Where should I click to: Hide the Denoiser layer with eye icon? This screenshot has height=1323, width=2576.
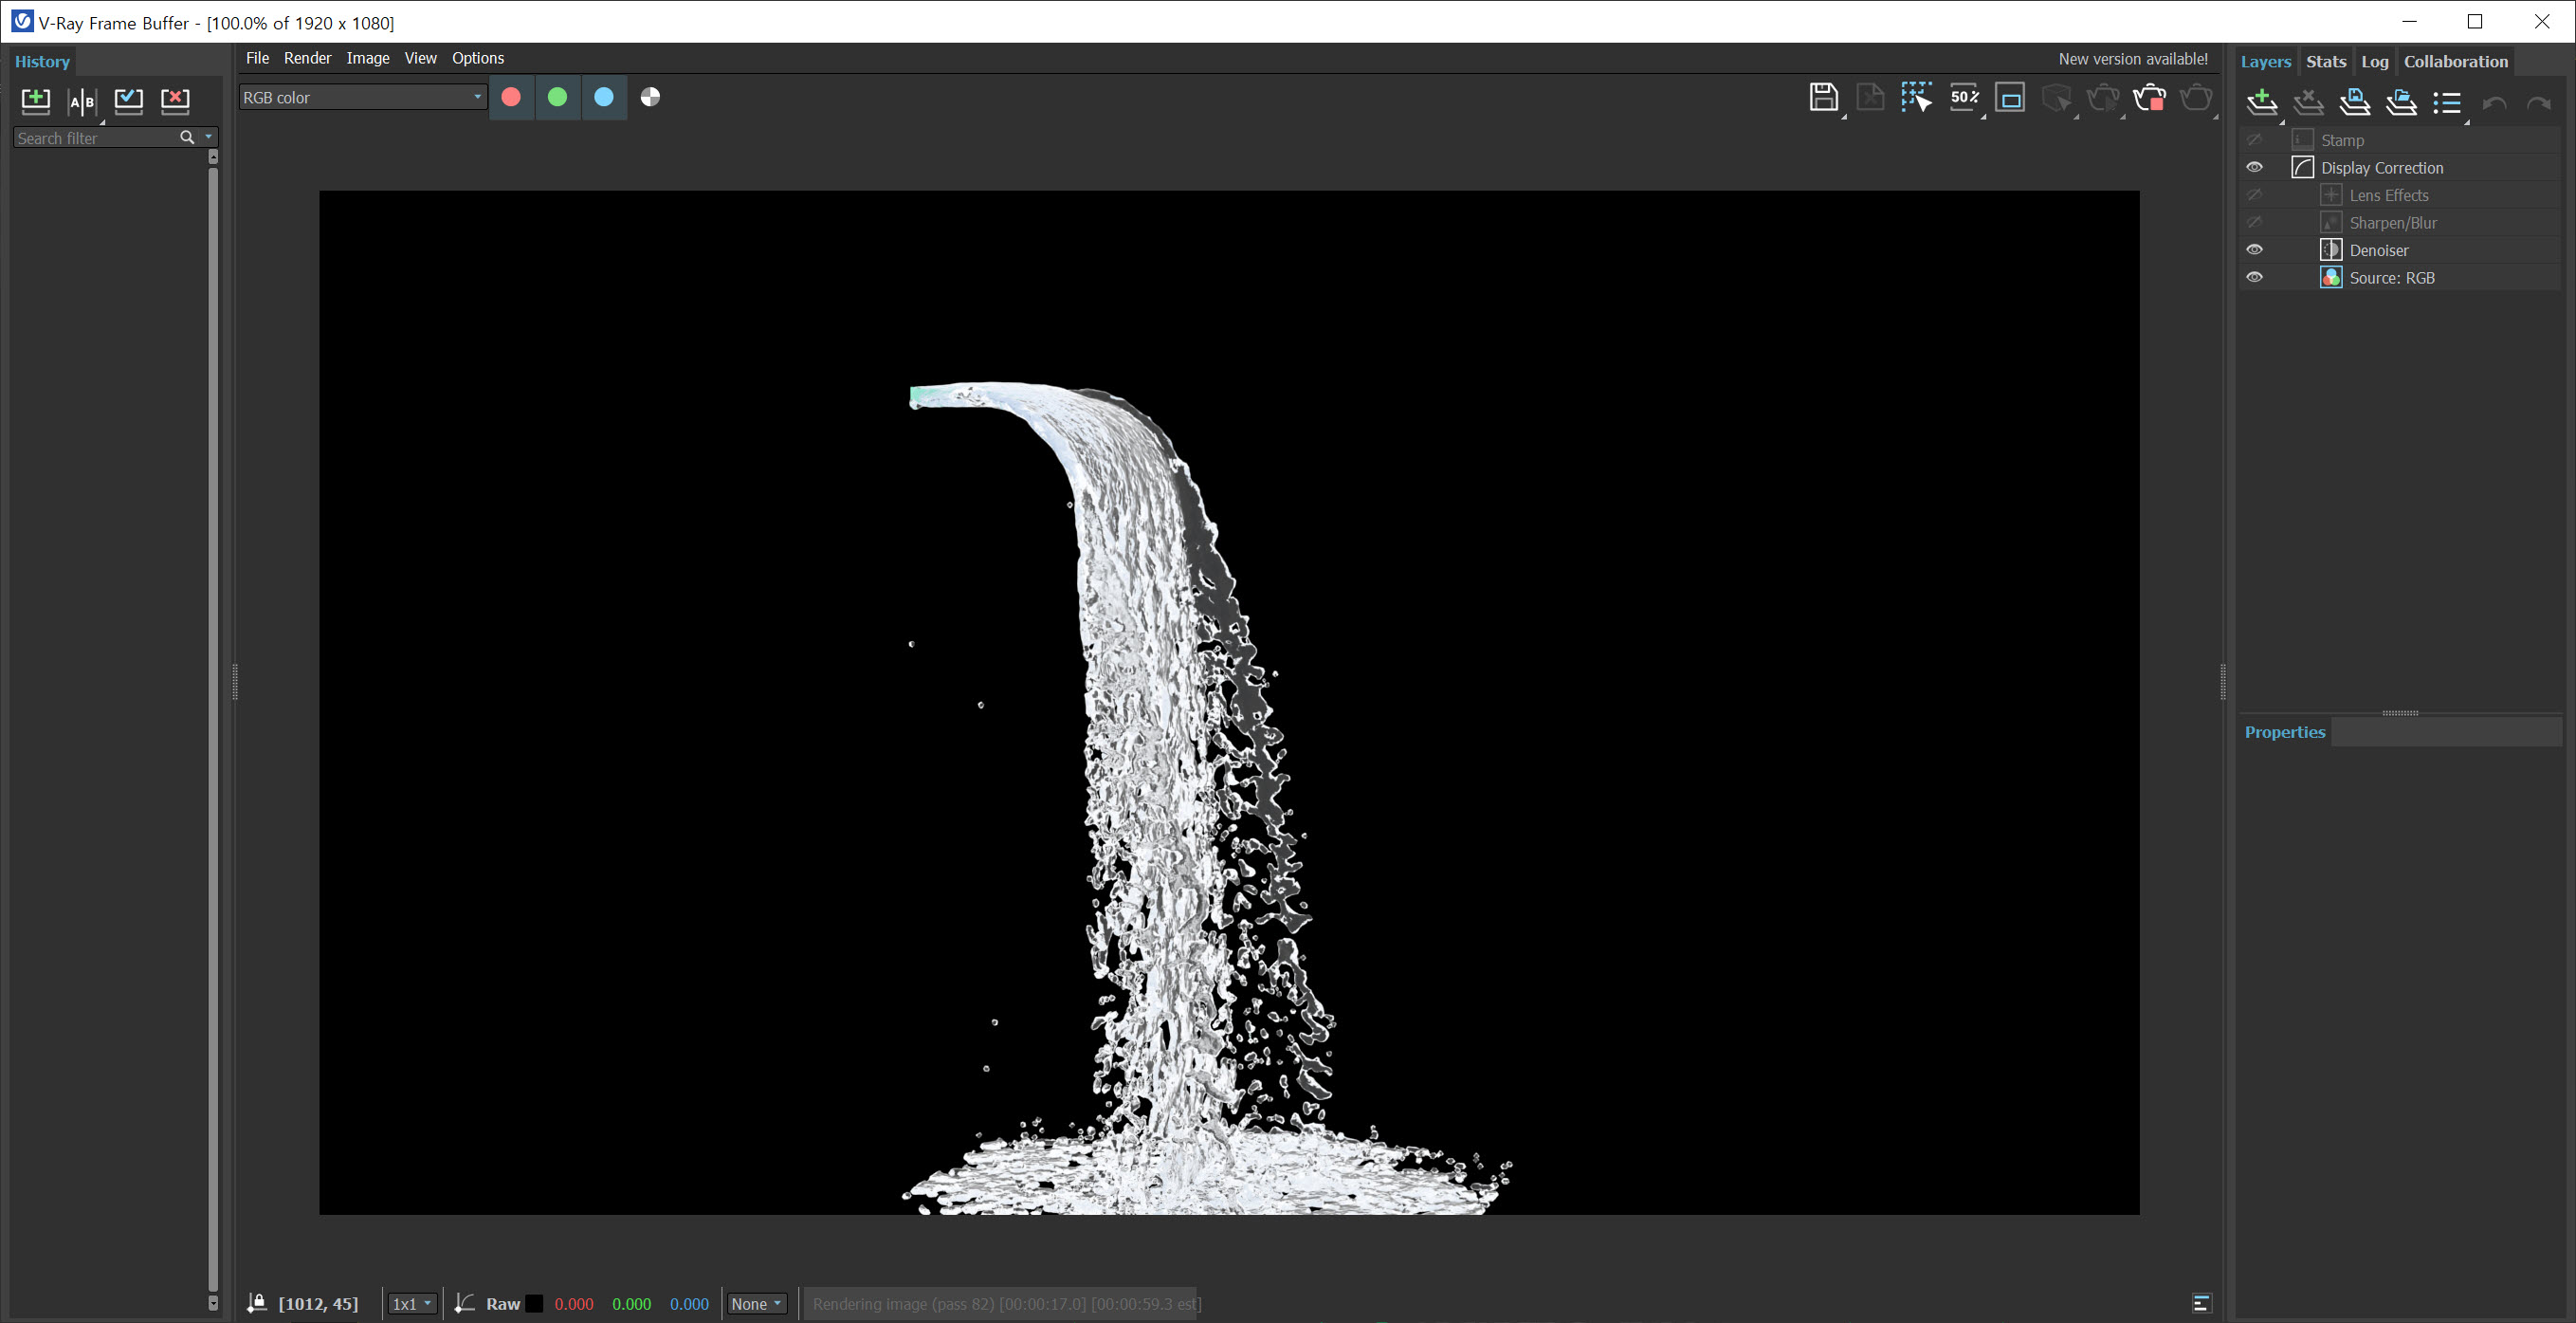point(2254,250)
